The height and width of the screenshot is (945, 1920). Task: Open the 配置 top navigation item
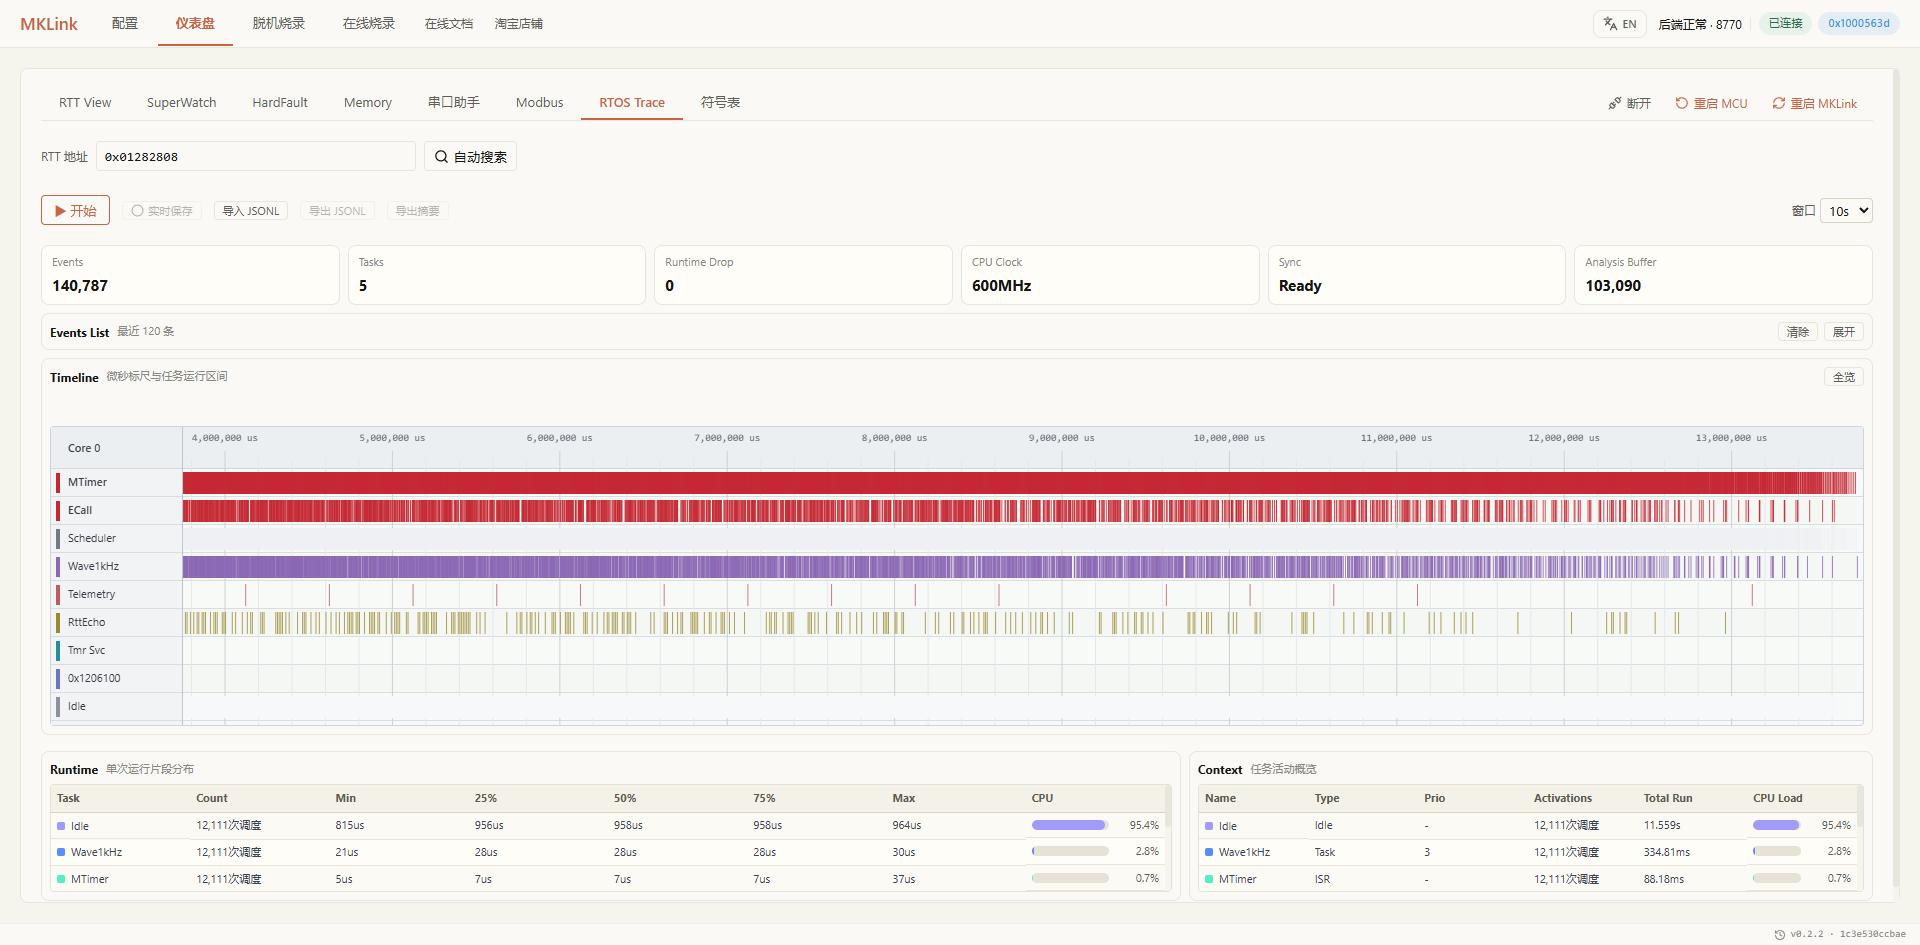(125, 23)
